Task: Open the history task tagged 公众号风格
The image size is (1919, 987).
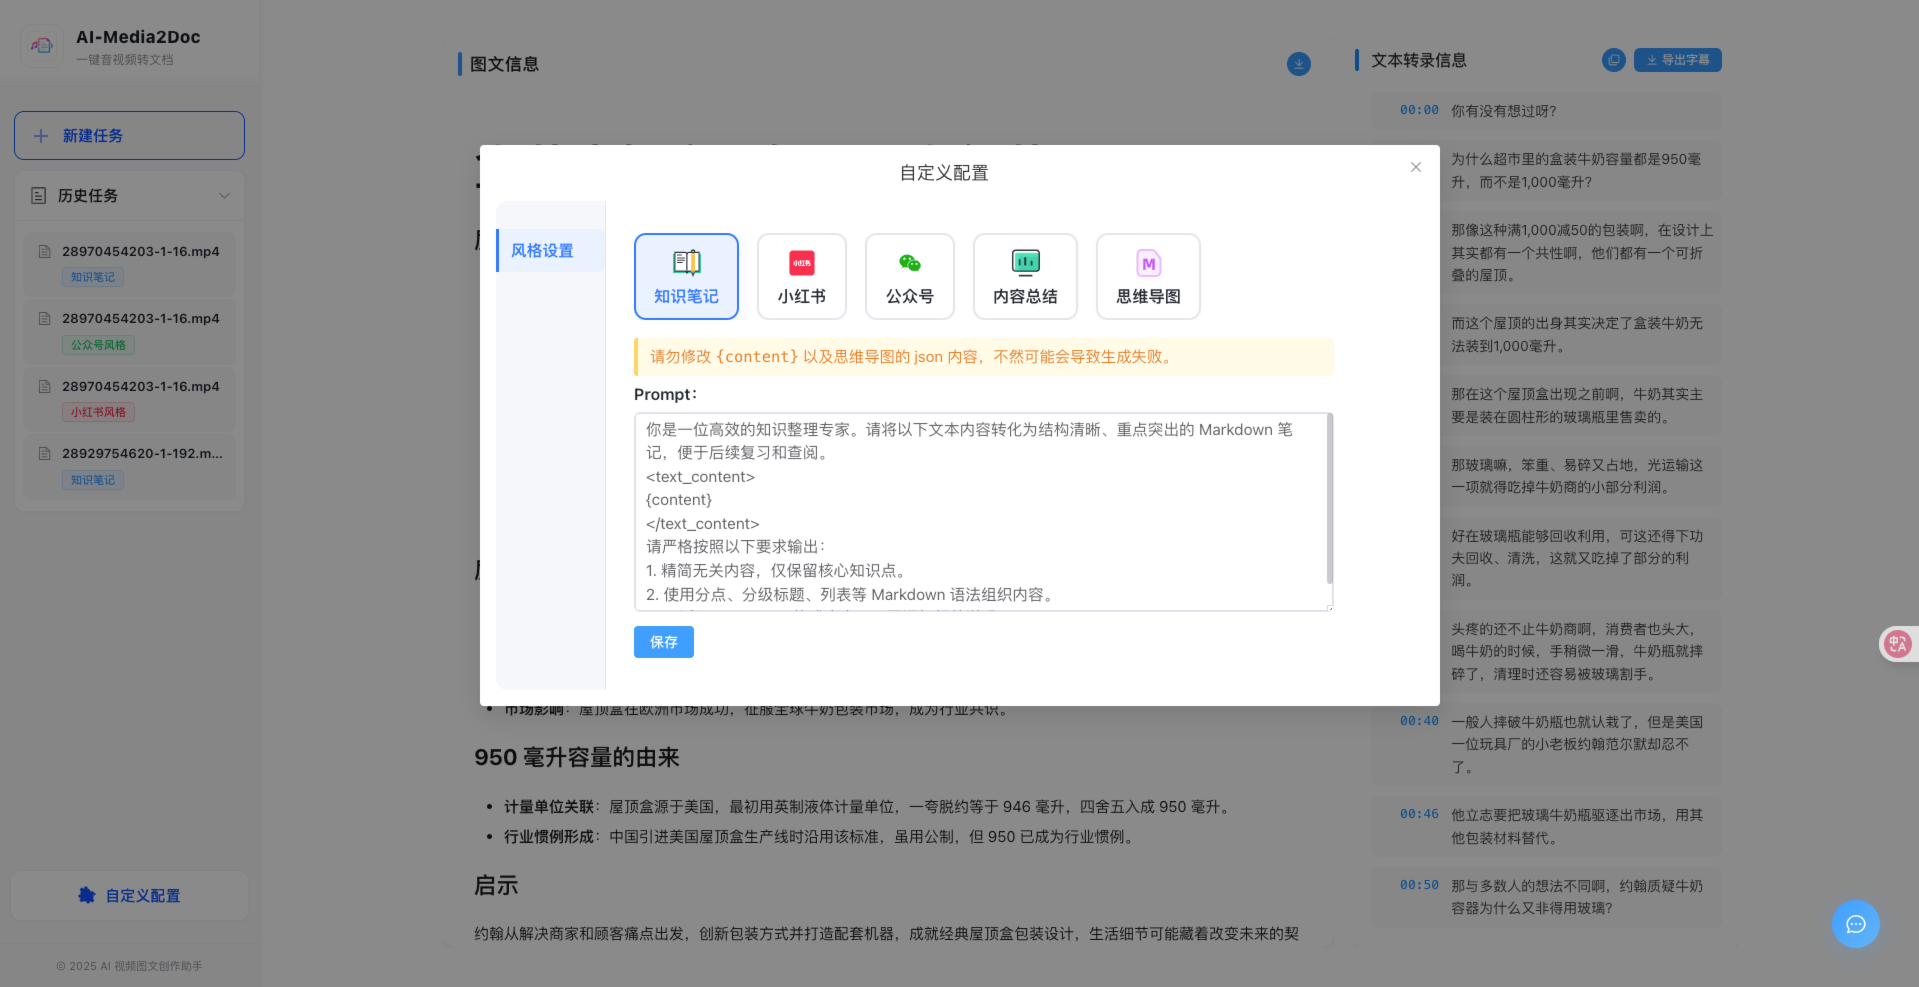Action: [128, 331]
